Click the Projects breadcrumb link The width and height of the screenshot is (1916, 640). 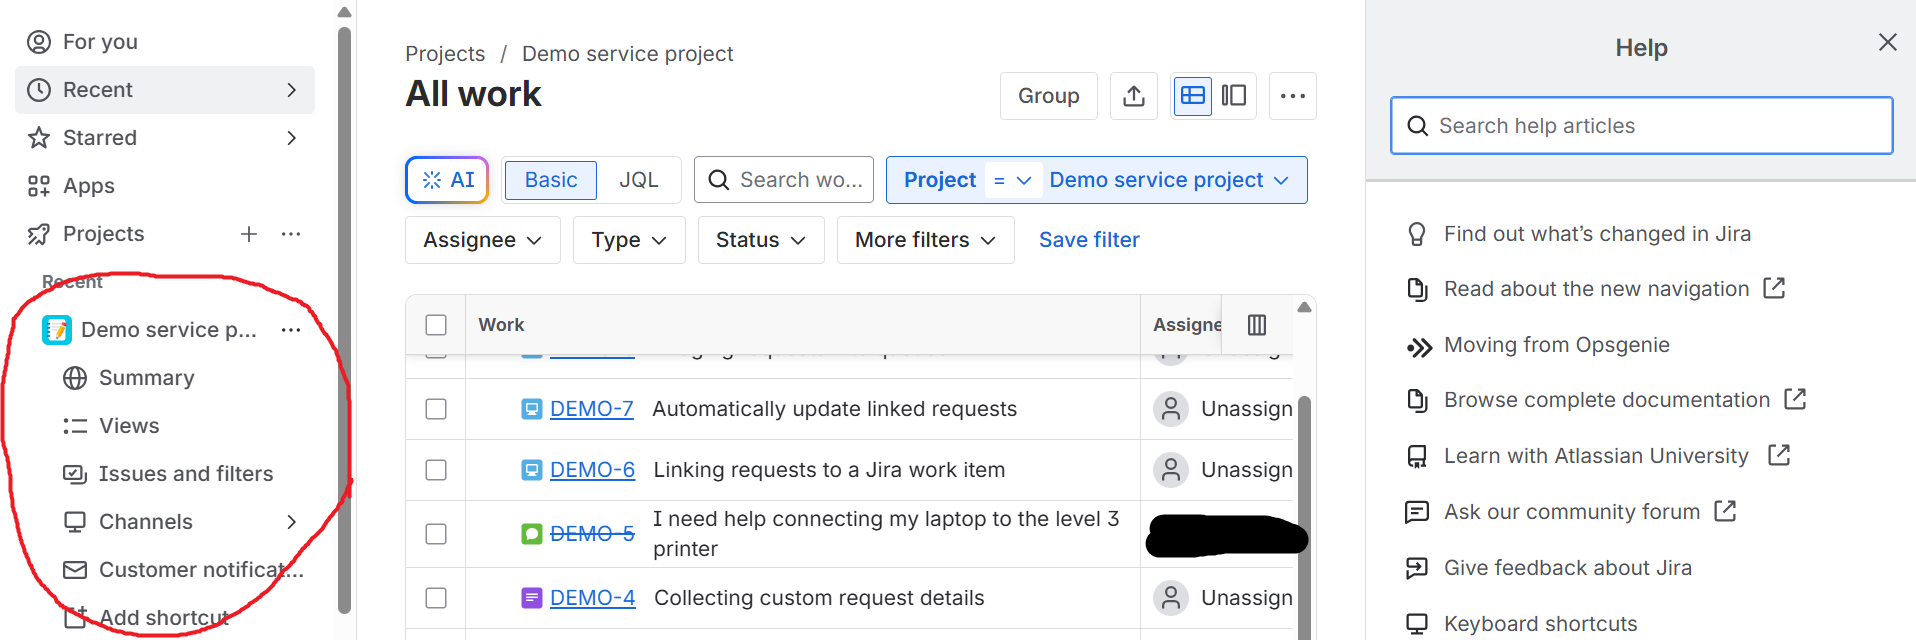click(445, 54)
